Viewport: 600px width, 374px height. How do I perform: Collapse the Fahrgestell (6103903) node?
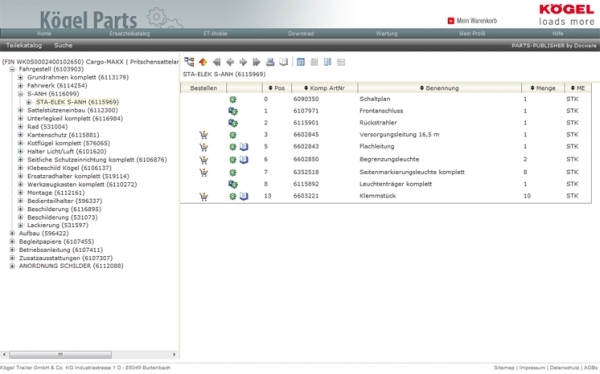pos(12,69)
